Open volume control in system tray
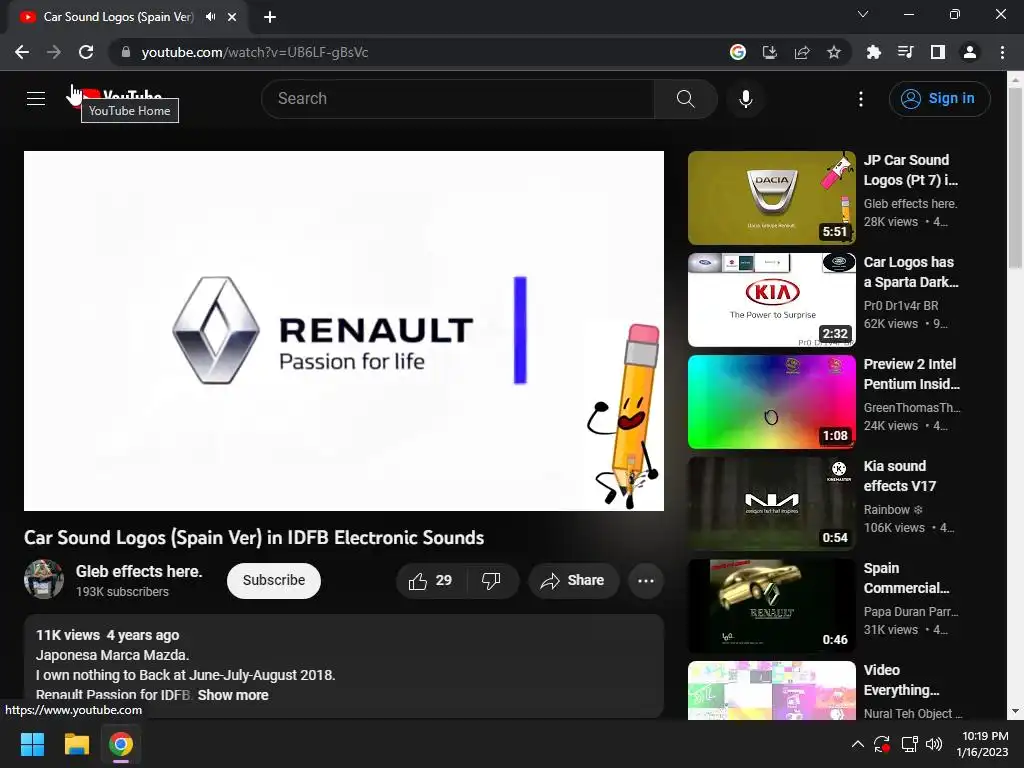 click(x=934, y=744)
